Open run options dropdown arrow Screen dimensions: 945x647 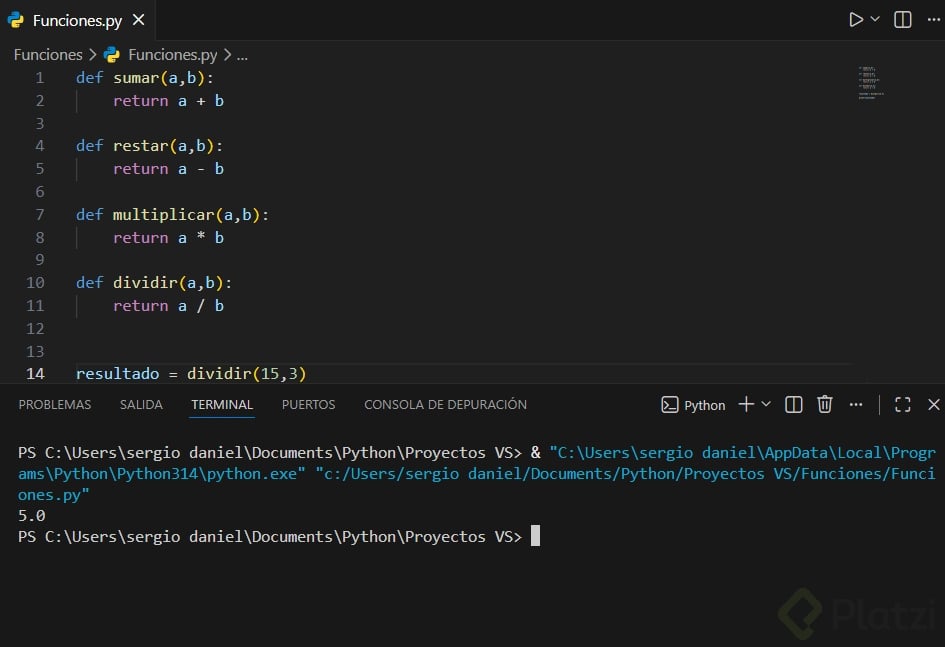[875, 19]
